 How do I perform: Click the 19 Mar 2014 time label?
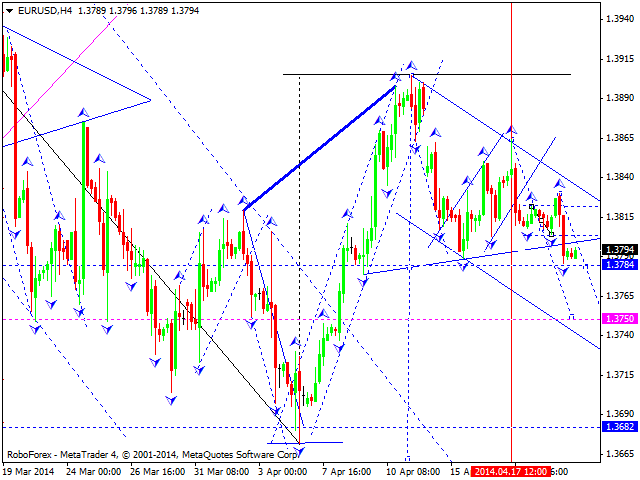[29, 471]
